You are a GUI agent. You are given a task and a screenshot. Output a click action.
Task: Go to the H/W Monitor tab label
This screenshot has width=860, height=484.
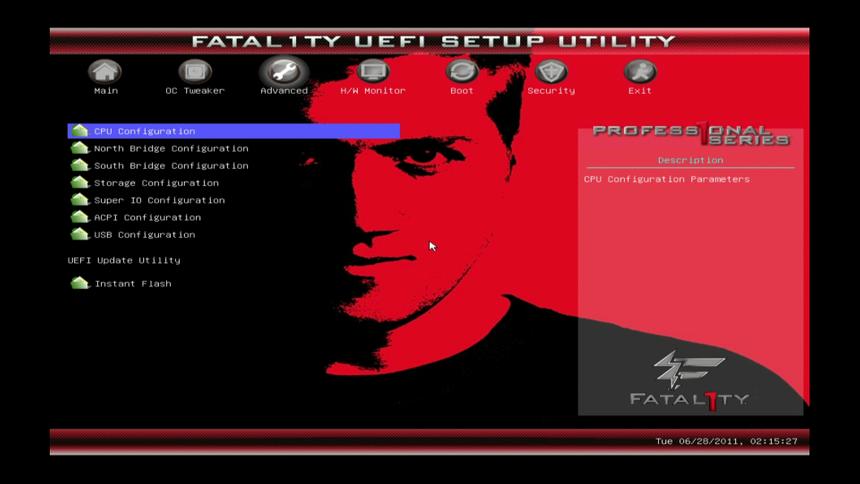(x=373, y=91)
